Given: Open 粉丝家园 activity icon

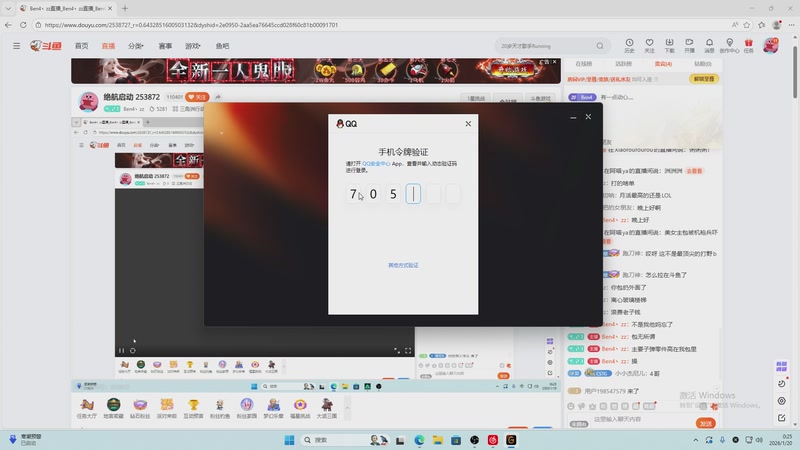Looking at the screenshot, I should pos(247,408).
